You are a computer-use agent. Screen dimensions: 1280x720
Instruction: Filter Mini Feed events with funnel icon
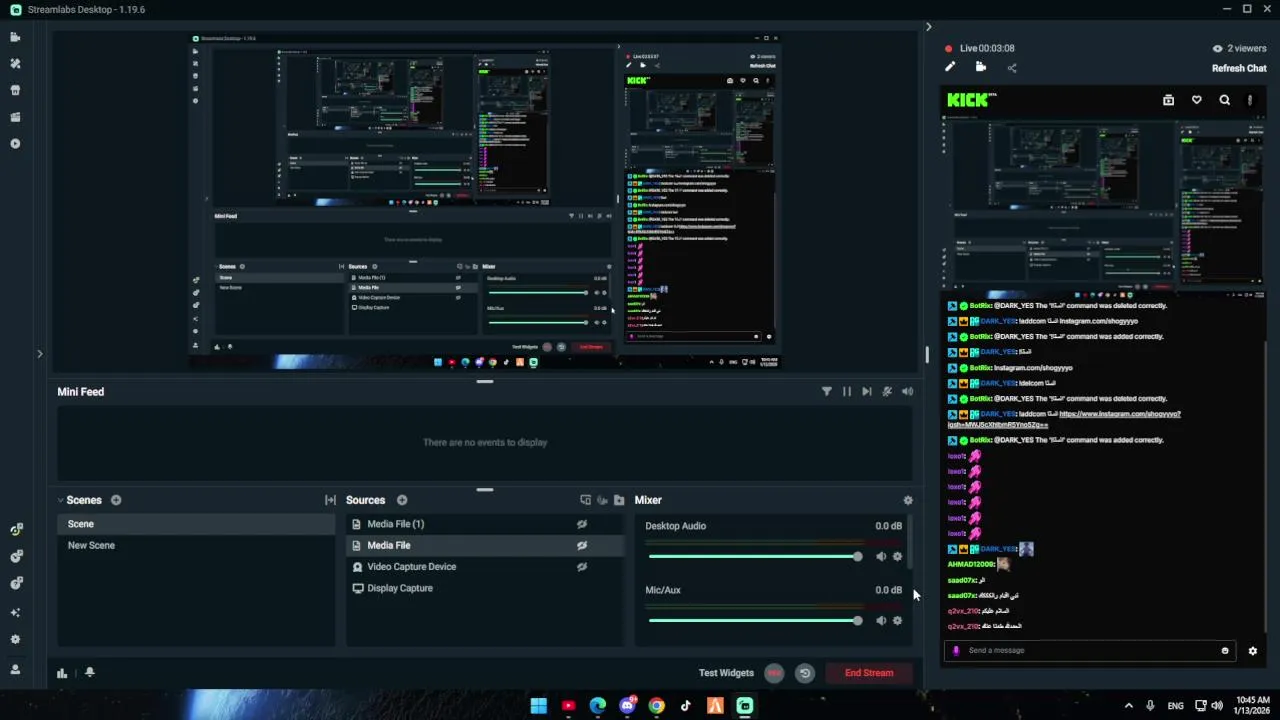pyautogui.click(x=826, y=392)
